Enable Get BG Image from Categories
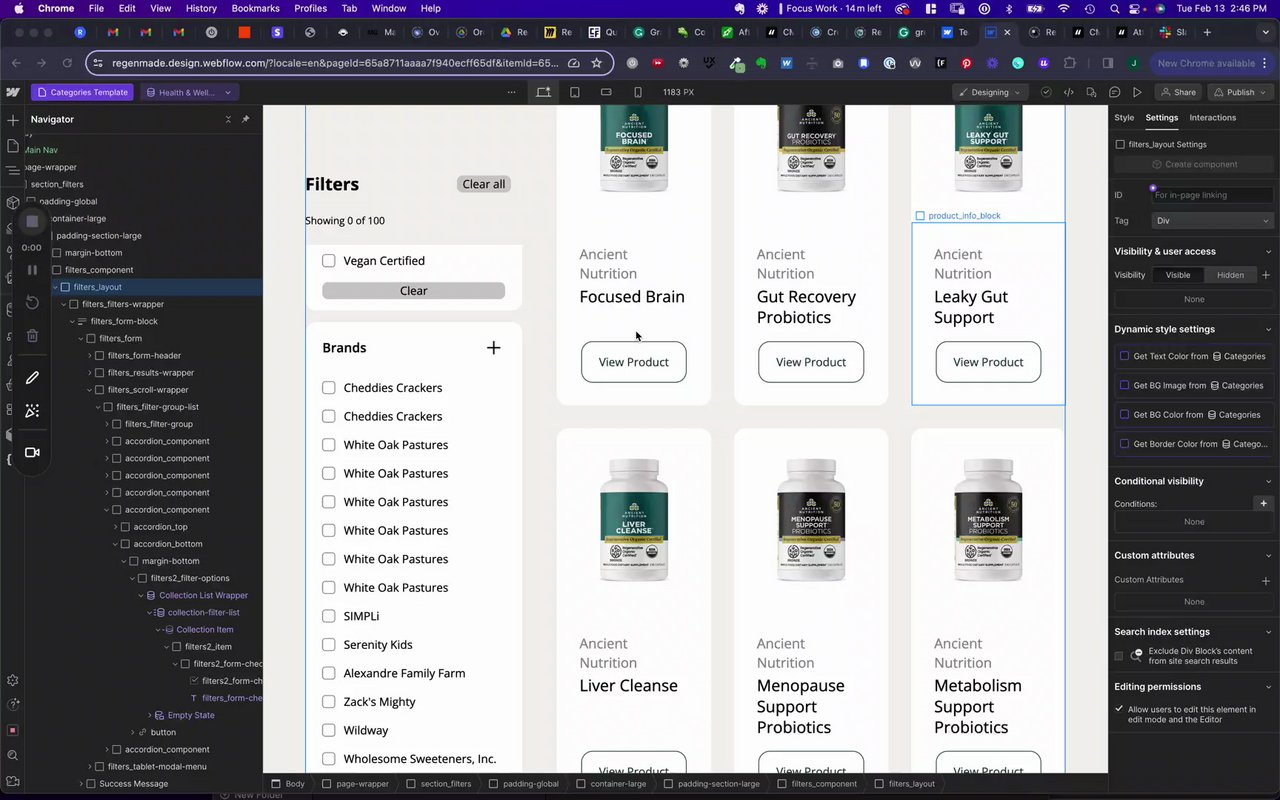Image resolution: width=1280 pixels, height=800 pixels. (1124, 385)
